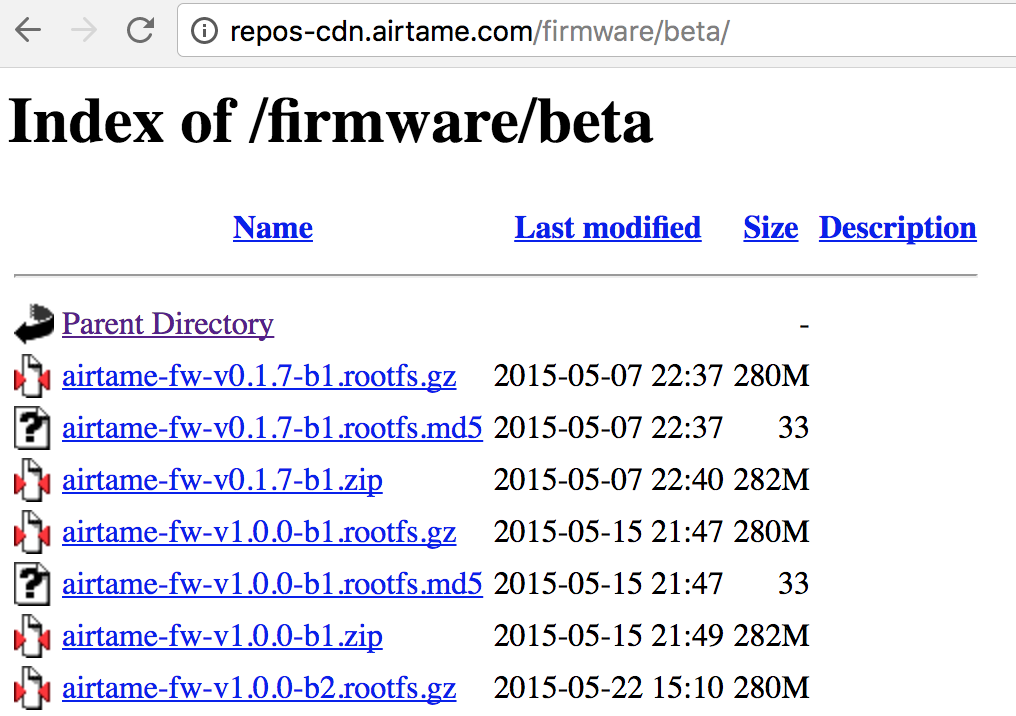1016x716 pixels.
Task: Sort the listing by Last modified
Action: coord(608,227)
